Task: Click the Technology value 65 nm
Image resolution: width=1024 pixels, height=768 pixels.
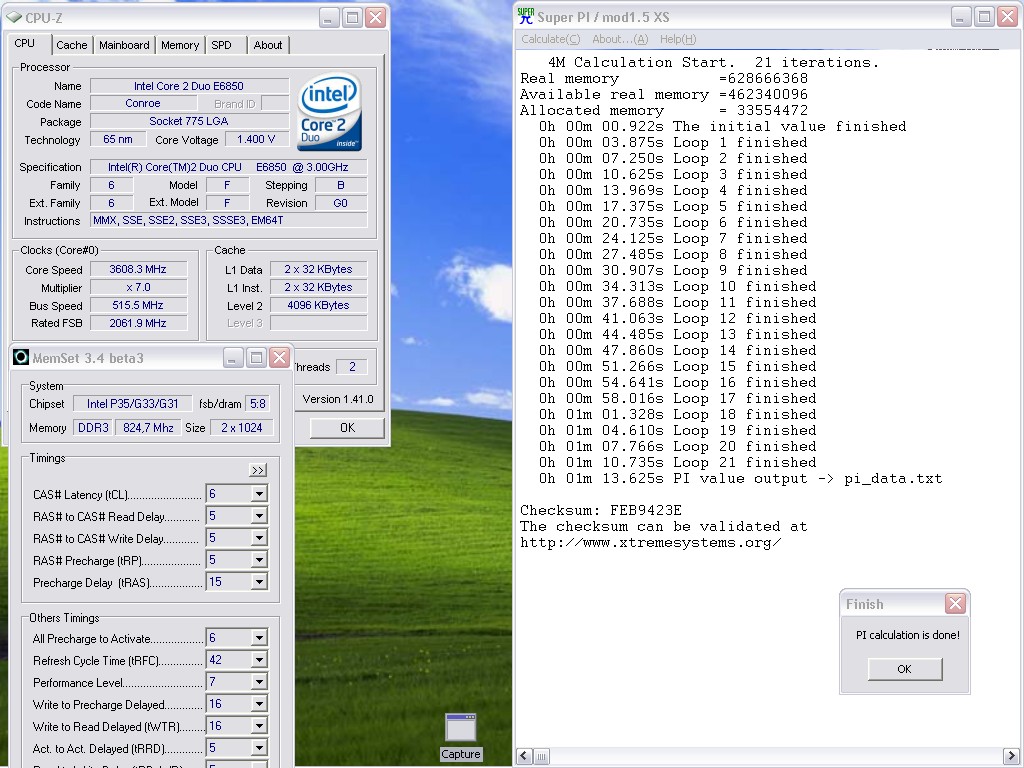Action: pos(118,139)
